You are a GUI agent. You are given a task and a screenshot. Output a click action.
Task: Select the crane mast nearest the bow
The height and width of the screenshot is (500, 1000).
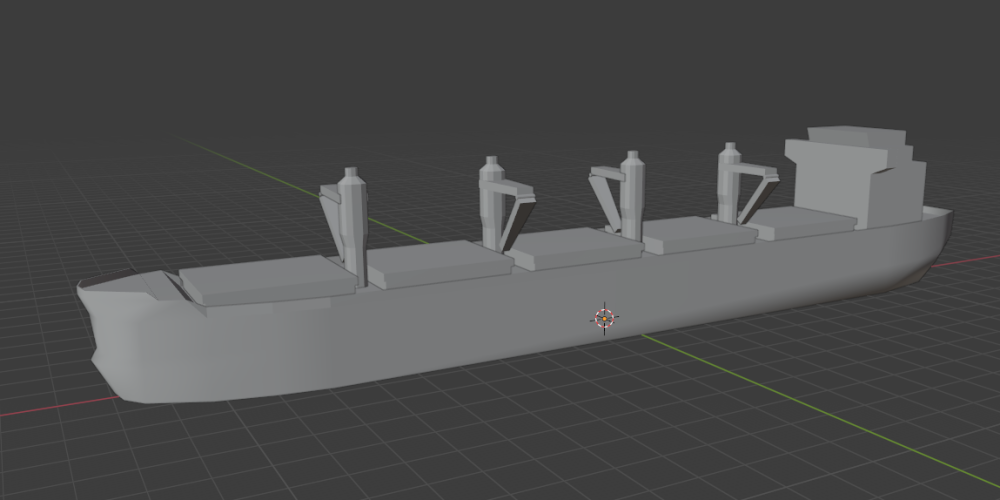pos(352,225)
